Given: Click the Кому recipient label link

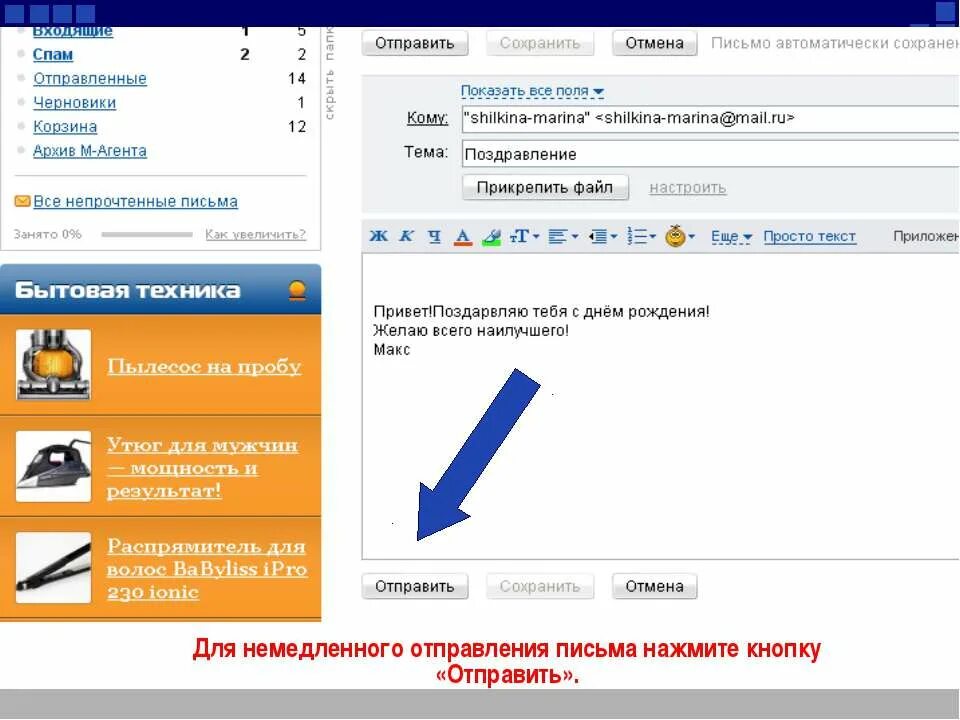Looking at the screenshot, I should pyautogui.click(x=427, y=118).
